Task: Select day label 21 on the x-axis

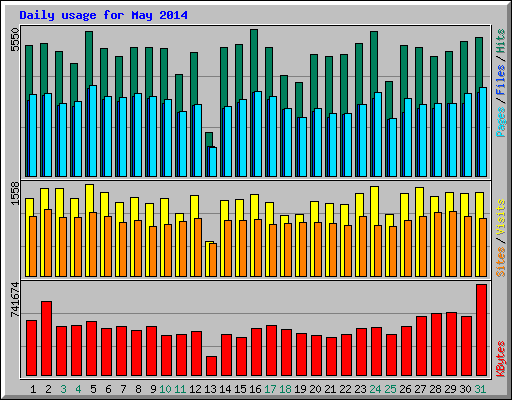Action: [330, 389]
